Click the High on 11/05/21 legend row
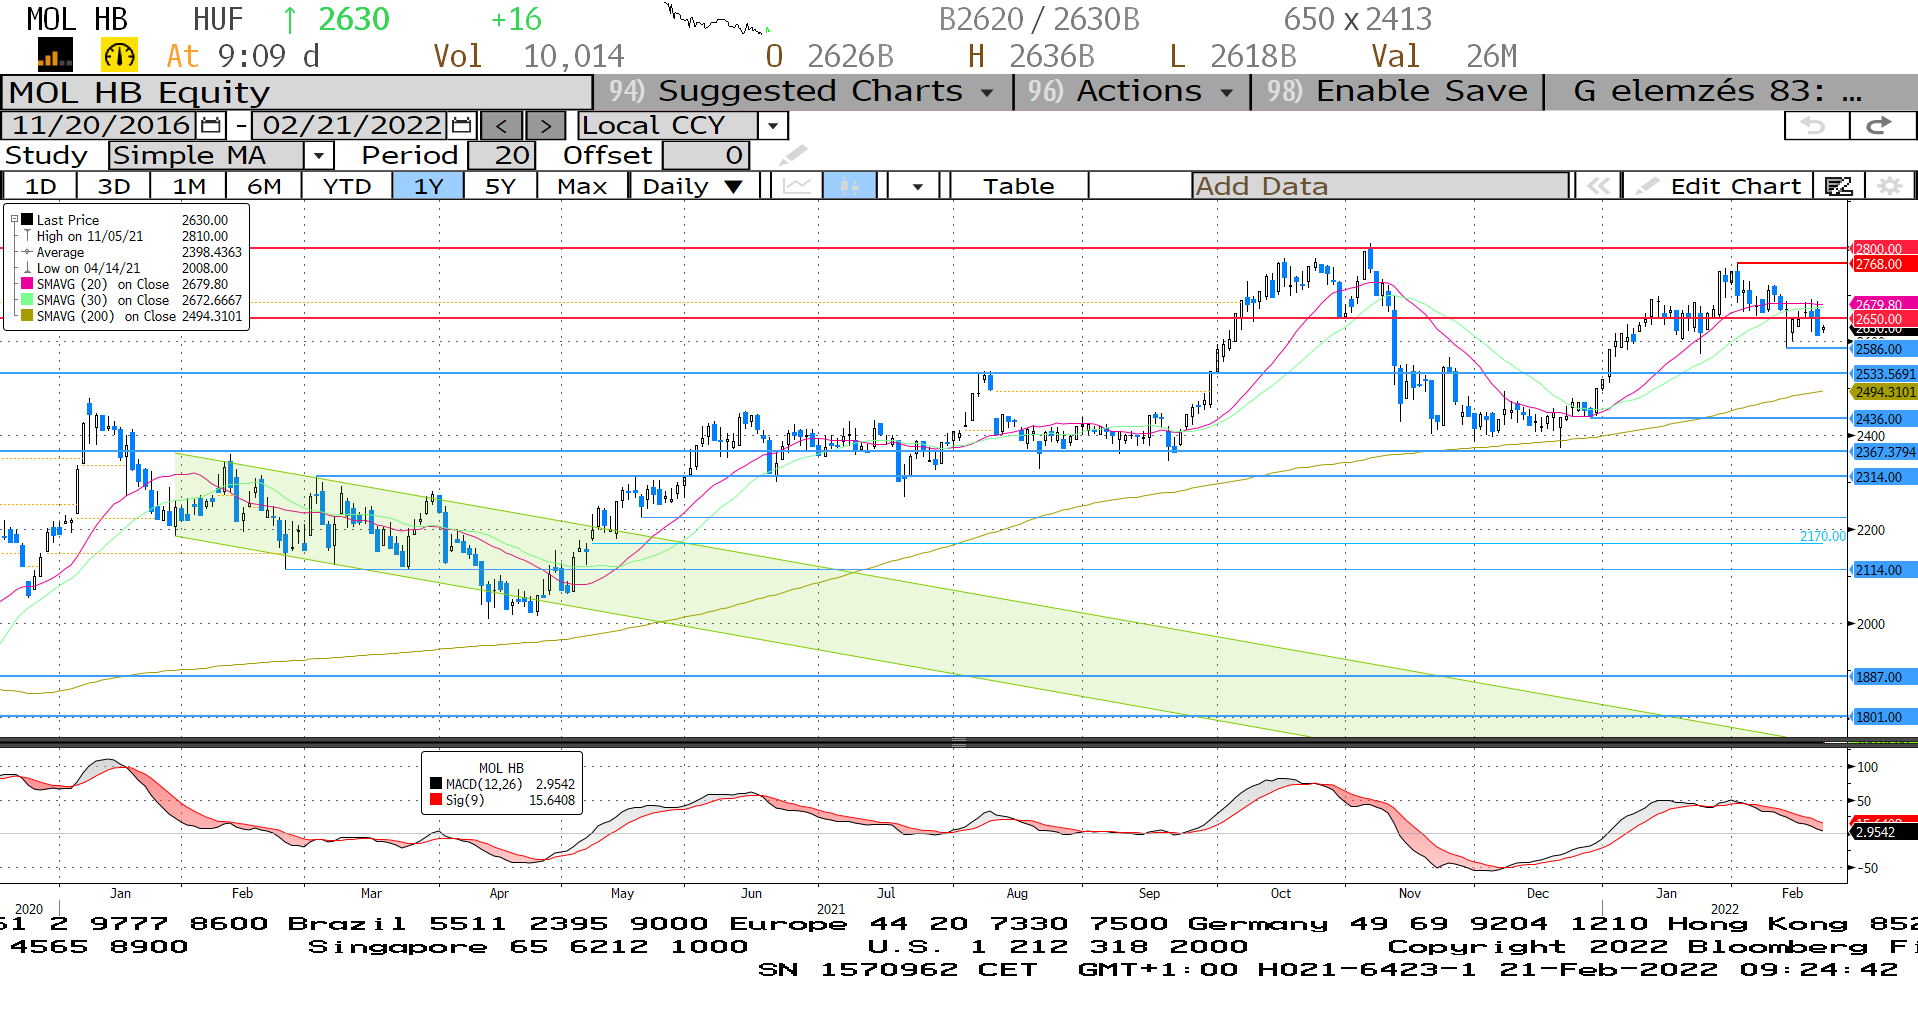This screenshot has height=1025, width=1918. 127,236
